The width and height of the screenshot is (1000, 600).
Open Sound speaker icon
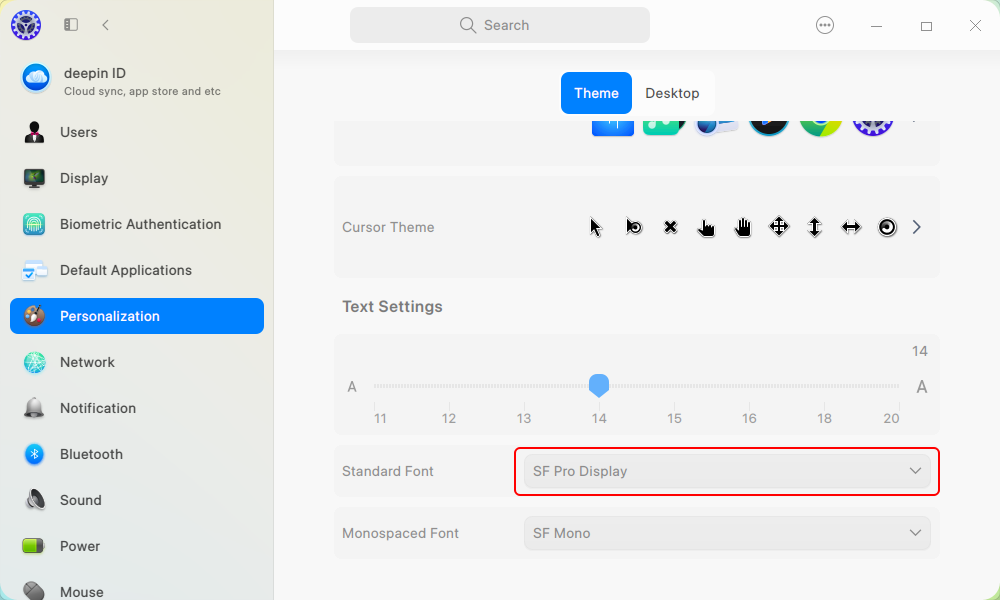34,500
